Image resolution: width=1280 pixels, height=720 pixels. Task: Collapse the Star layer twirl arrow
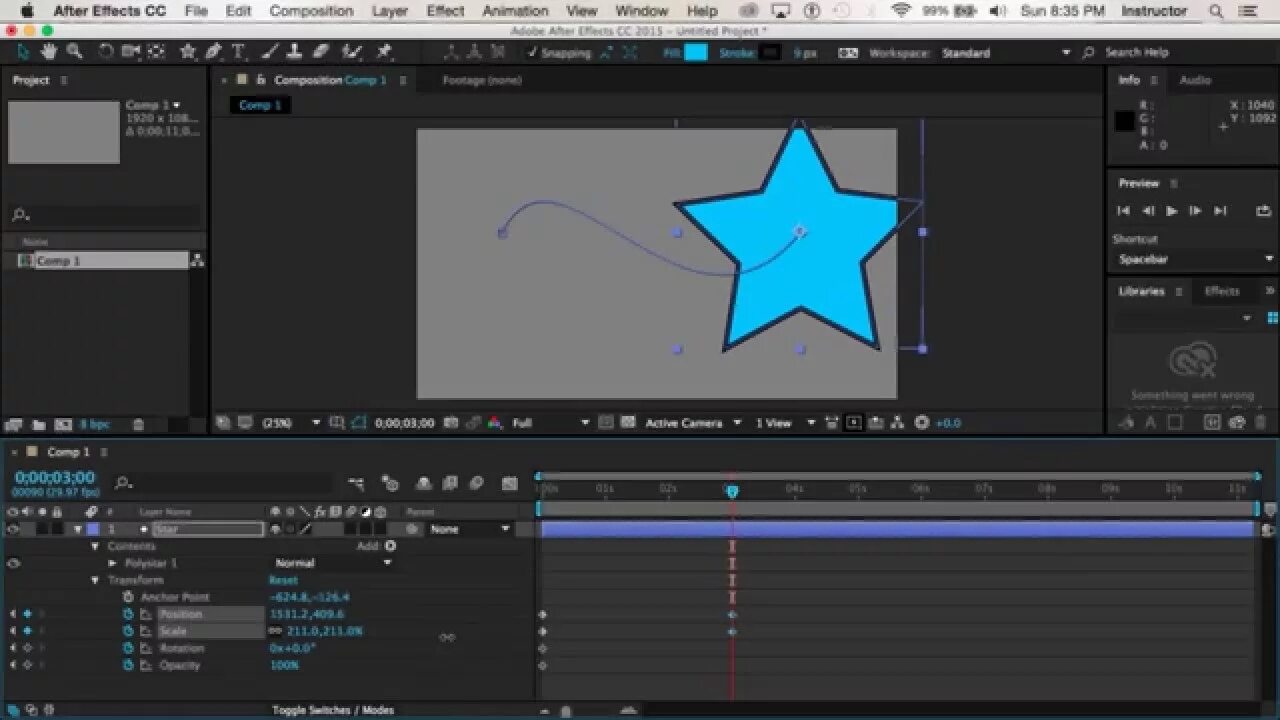(x=78, y=529)
